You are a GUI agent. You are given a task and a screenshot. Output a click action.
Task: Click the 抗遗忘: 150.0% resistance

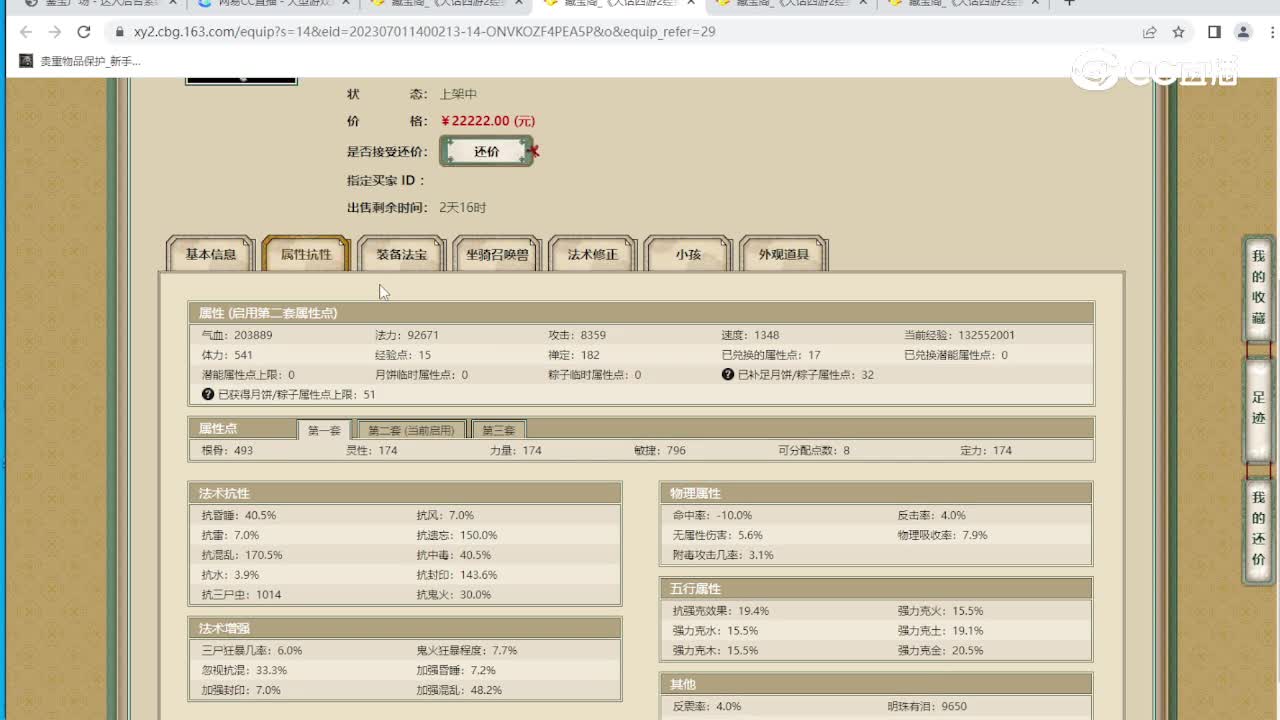tap(457, 535)
